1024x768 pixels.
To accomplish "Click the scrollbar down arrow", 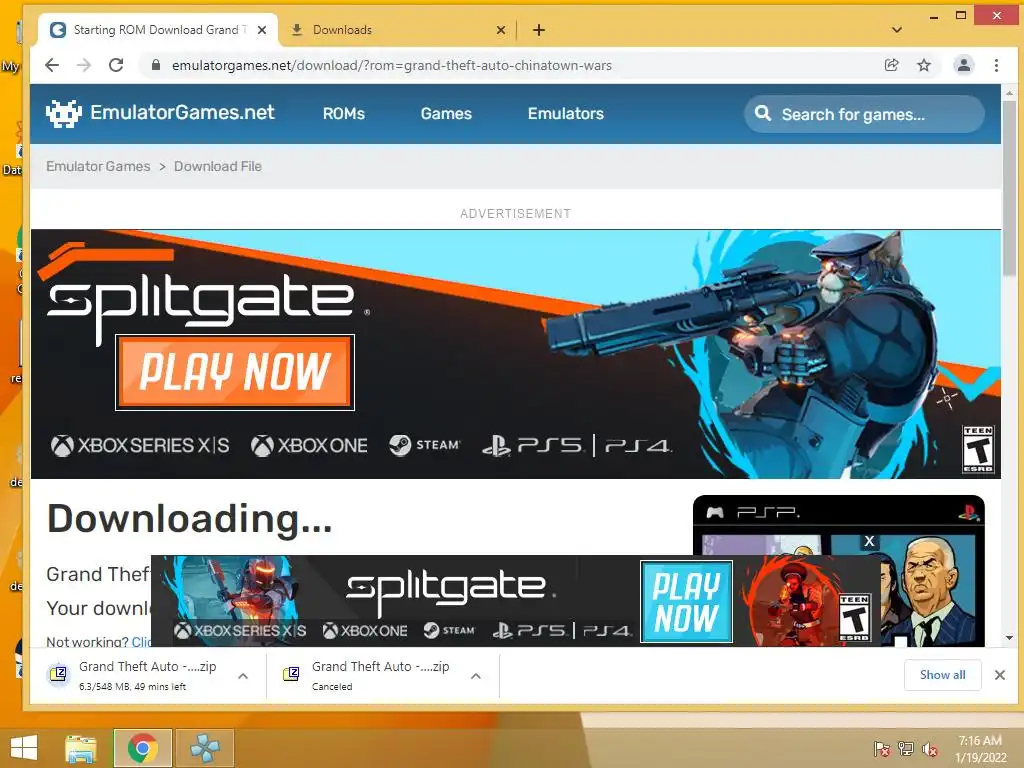I will point(1010,638).
